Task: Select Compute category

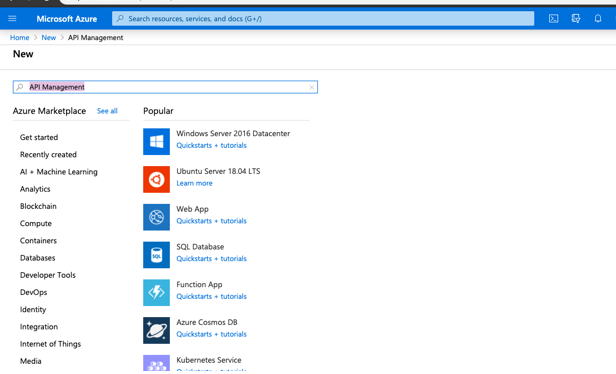Action: [36, 224]
